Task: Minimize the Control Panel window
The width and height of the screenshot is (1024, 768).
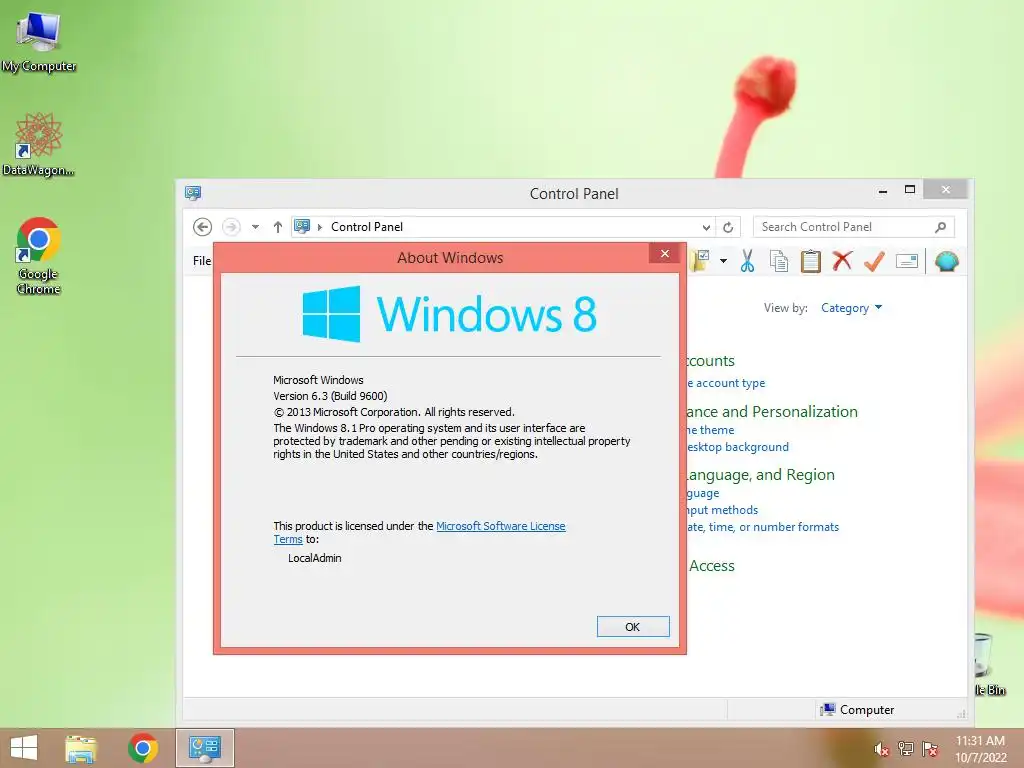Action: click(883, 191)
